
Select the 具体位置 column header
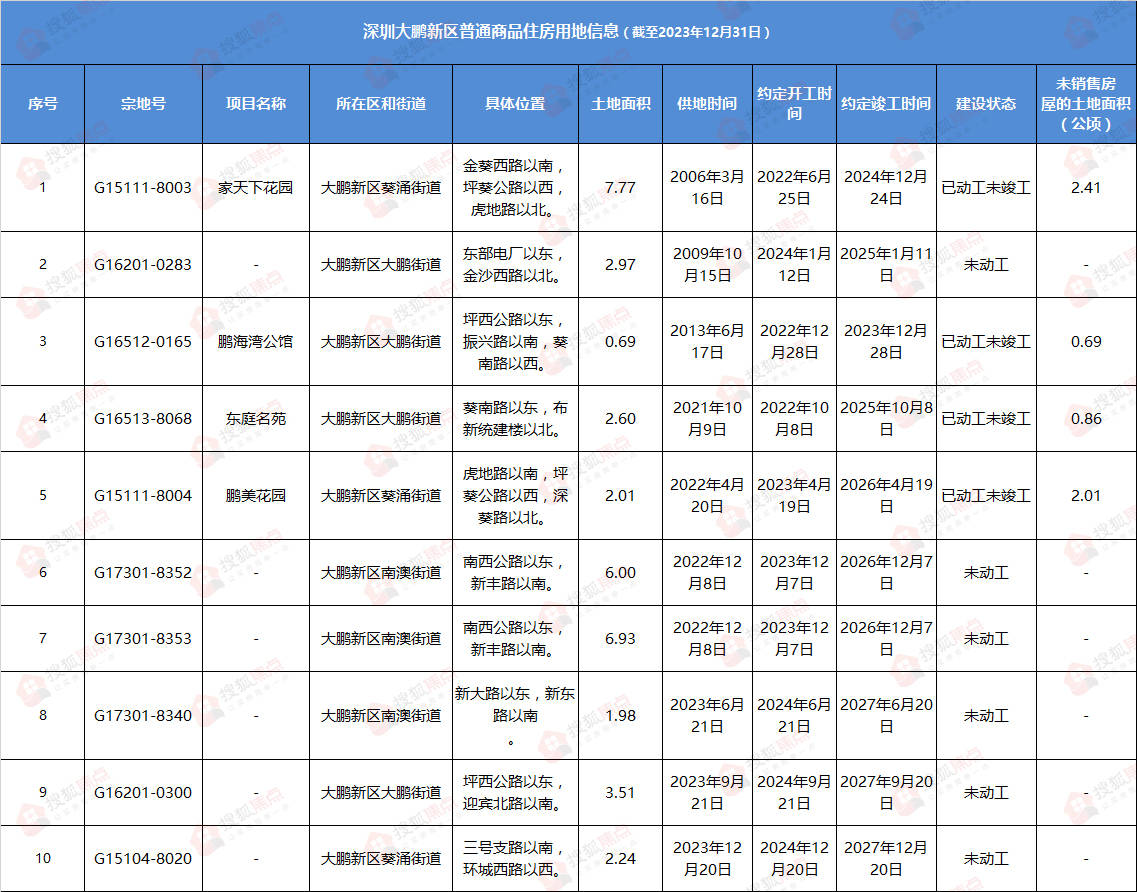point(515,104)
